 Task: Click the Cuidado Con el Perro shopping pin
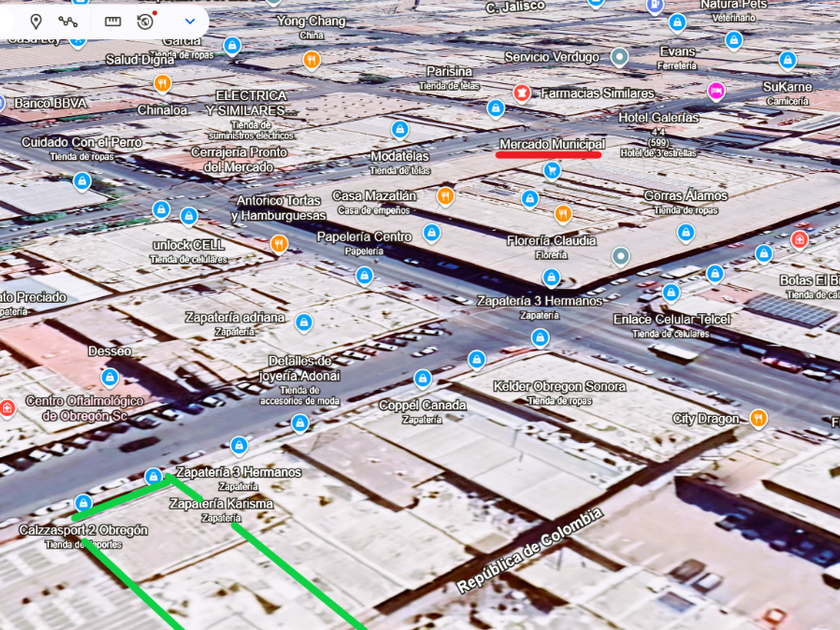pos(82,182)
